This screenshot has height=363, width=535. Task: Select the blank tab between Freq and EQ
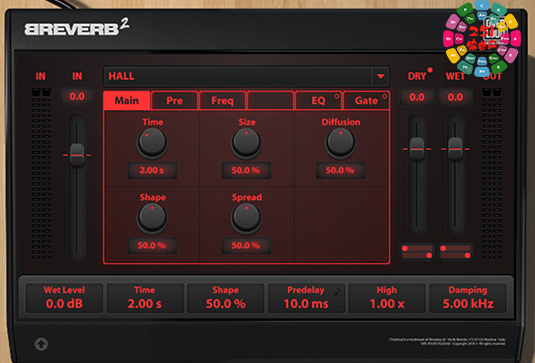[270, 101]
